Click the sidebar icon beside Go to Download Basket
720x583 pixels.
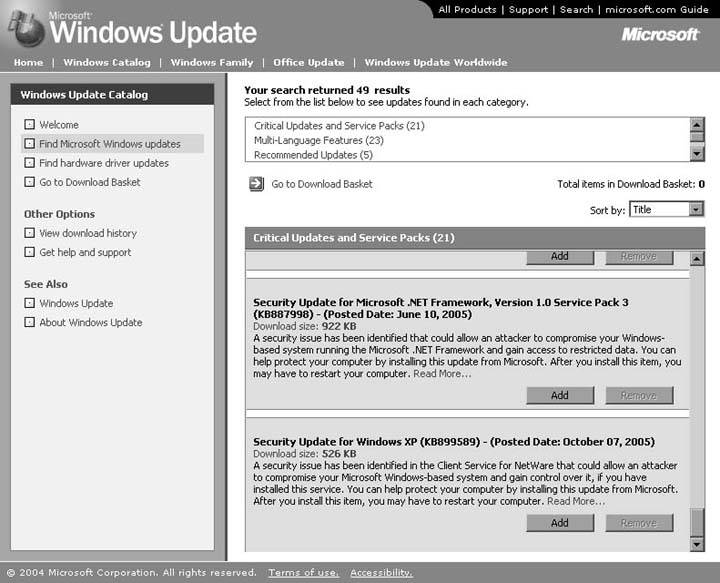coord(29,182)
